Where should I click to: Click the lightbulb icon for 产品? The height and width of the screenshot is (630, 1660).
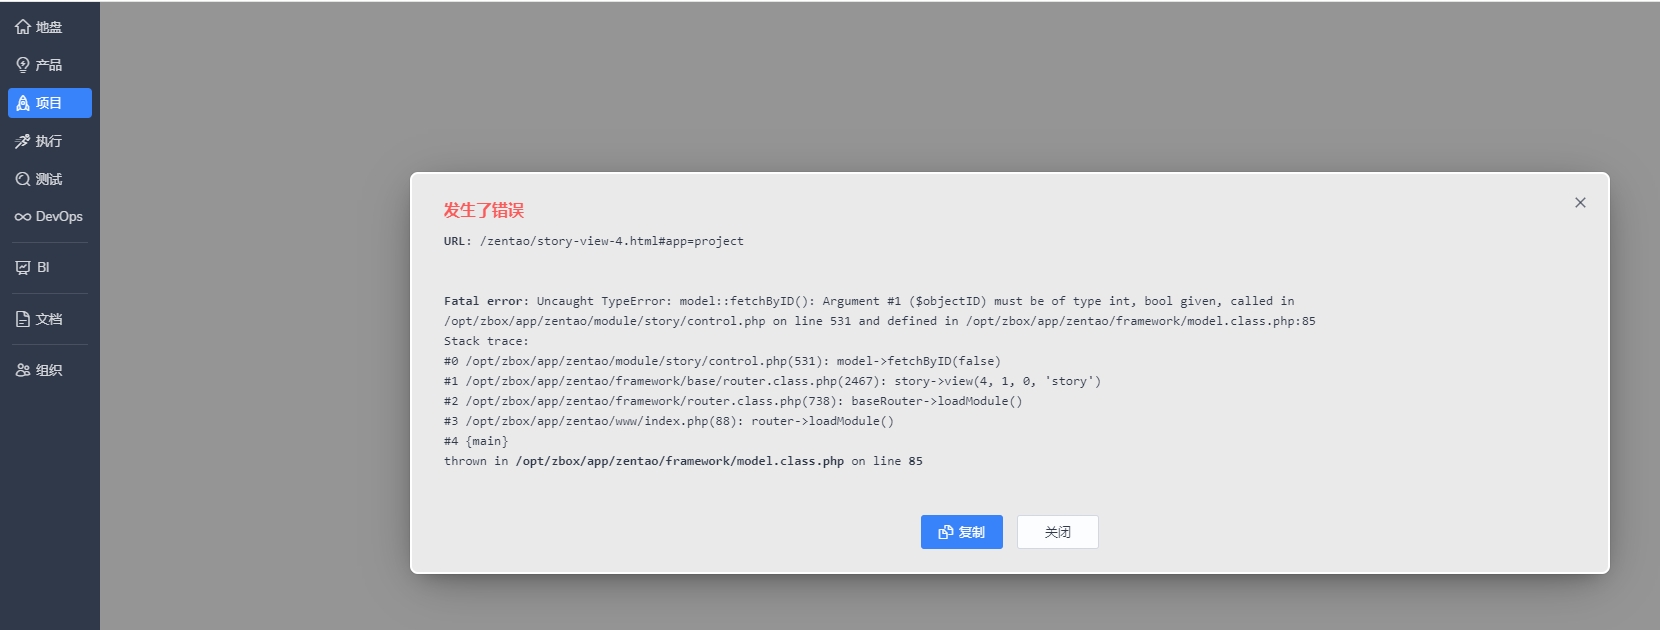coord(23,65)
